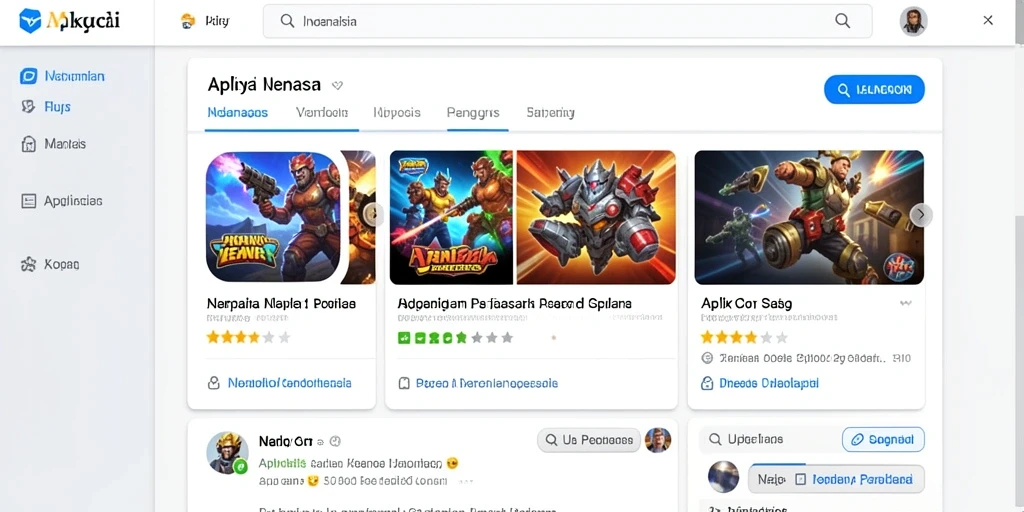Screen dimensions: 1024x512
Task: Close the window with the X
Action: pyautogui.click(x=988, y=21)
